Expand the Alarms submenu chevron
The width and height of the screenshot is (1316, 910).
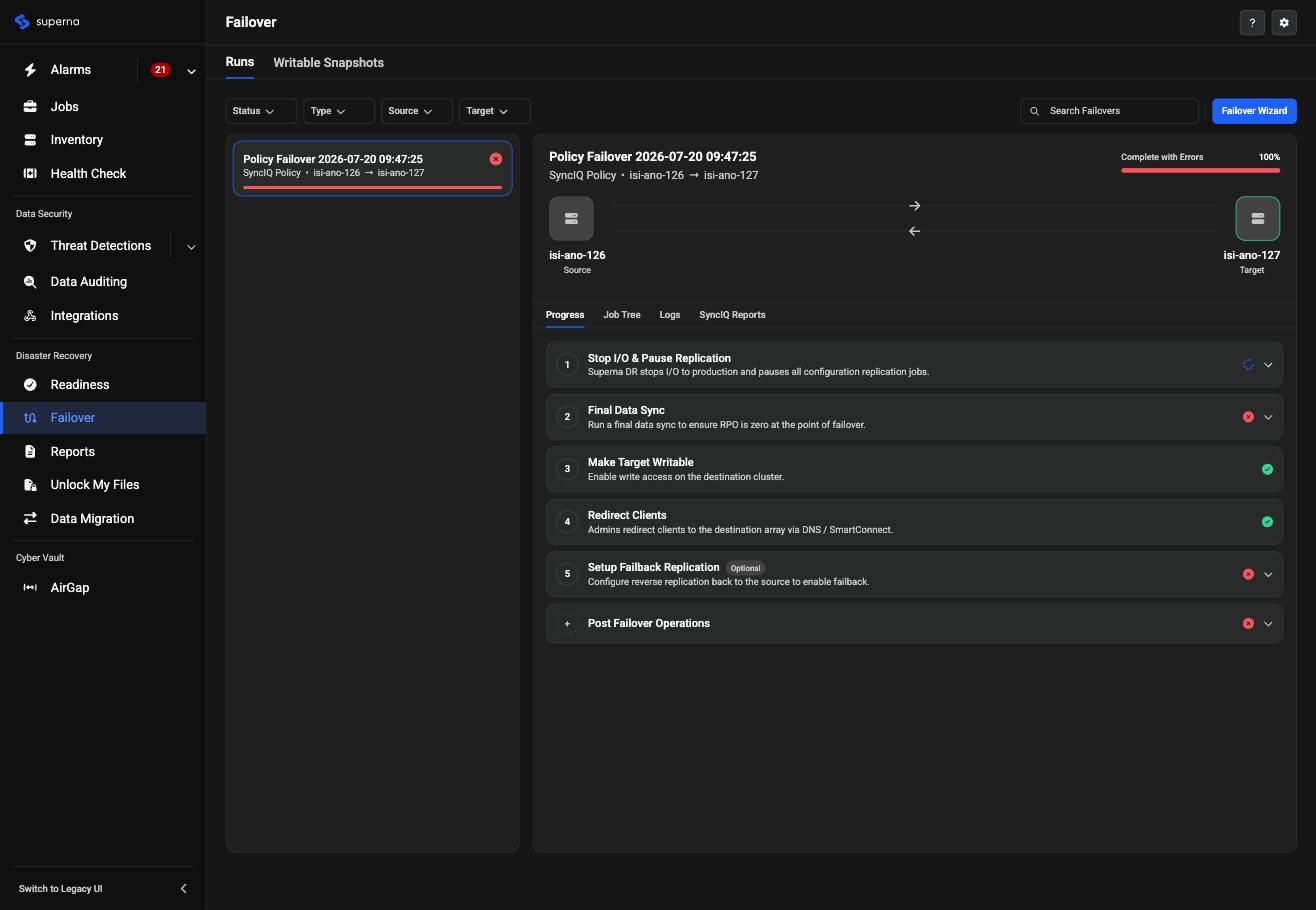(191, 71)
